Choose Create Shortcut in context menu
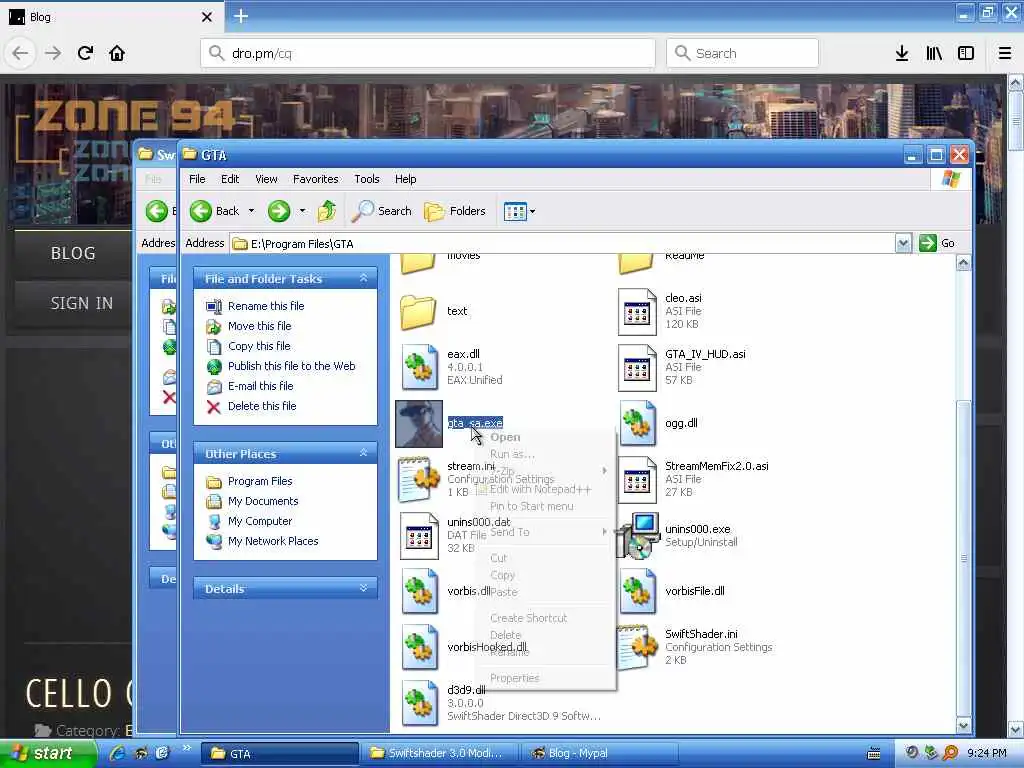The width and height of the screenshot is (1024, 768). pyautogui.click(x=528, y=618)
